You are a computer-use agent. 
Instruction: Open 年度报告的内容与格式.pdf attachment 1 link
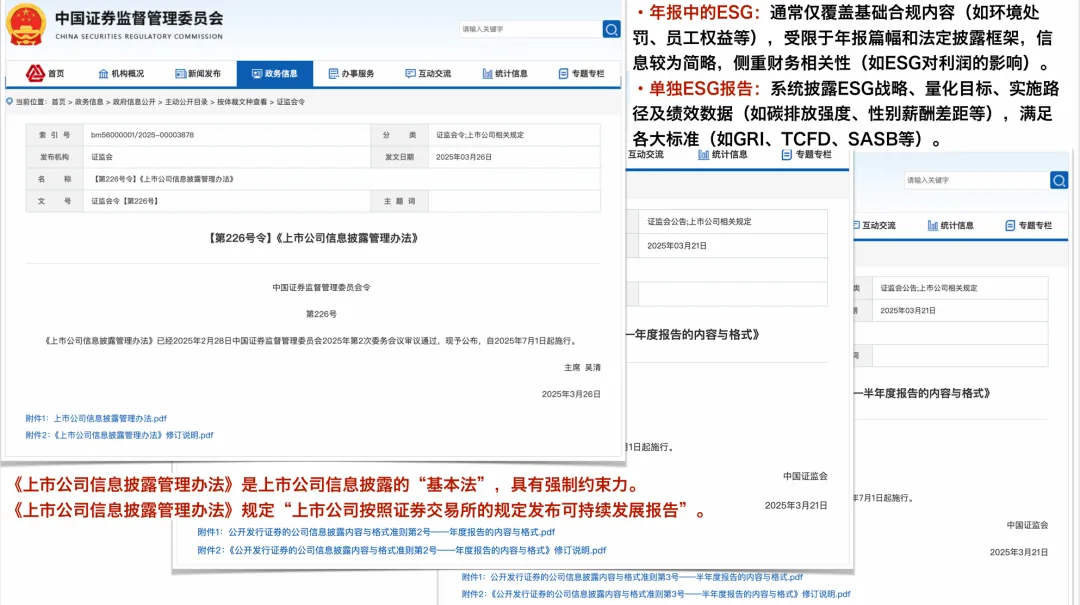(376, 532)
